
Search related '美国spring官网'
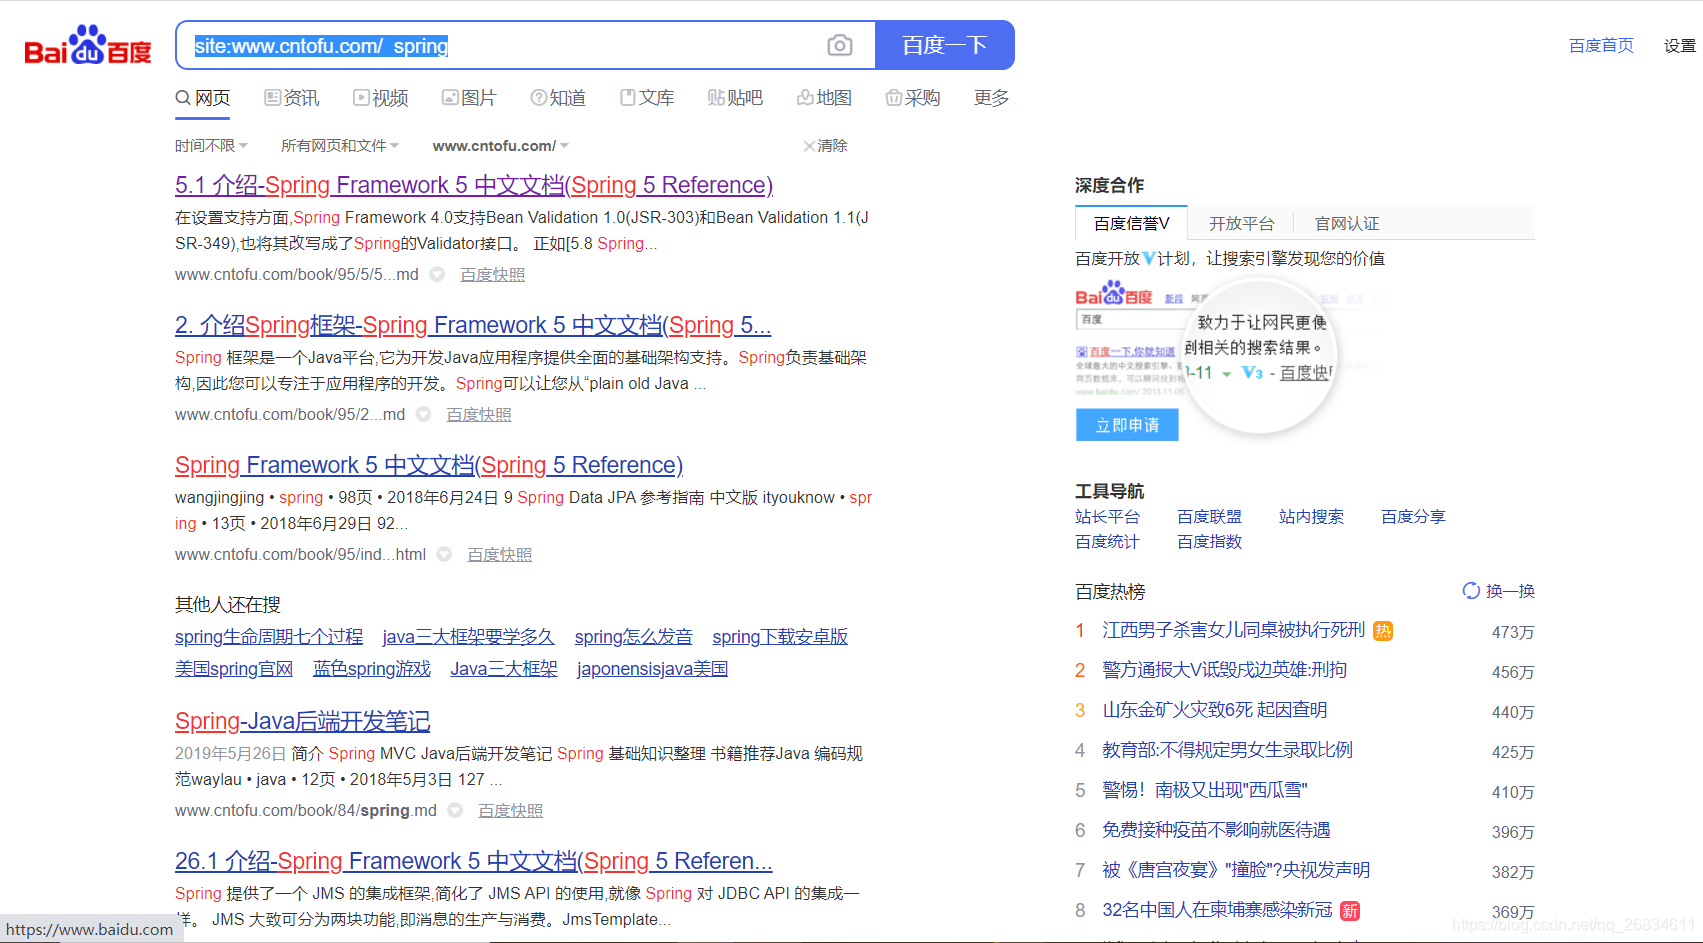coord(234,669)
